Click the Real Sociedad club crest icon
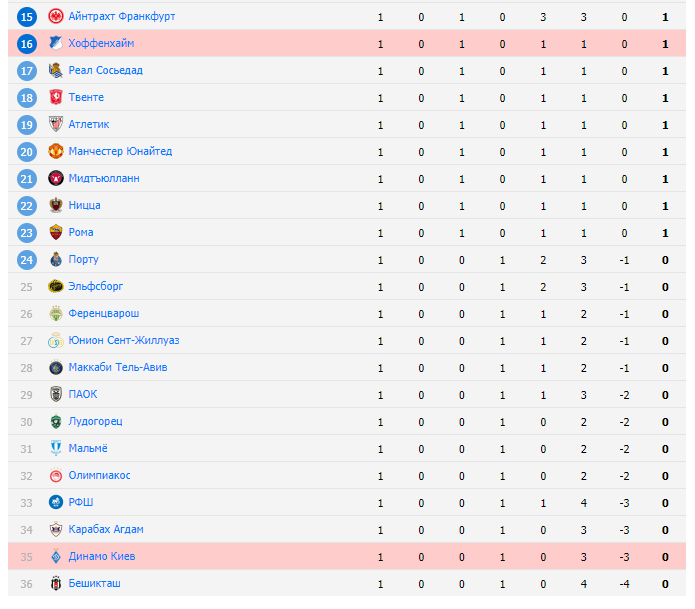Image resolution: width=695 pixels, height=609 pixels. (x=56, y=71)
